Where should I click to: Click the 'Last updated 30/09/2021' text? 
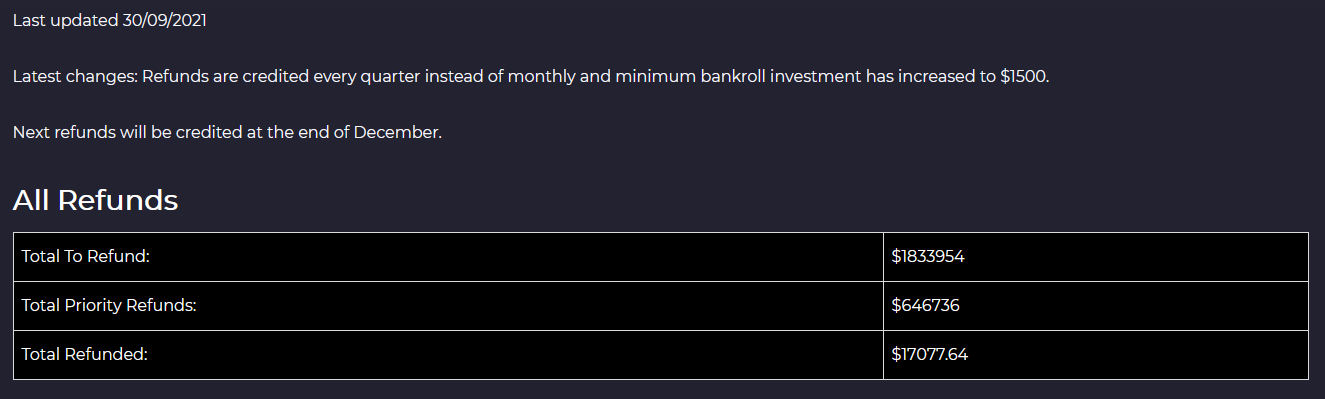tap(109, 20)
